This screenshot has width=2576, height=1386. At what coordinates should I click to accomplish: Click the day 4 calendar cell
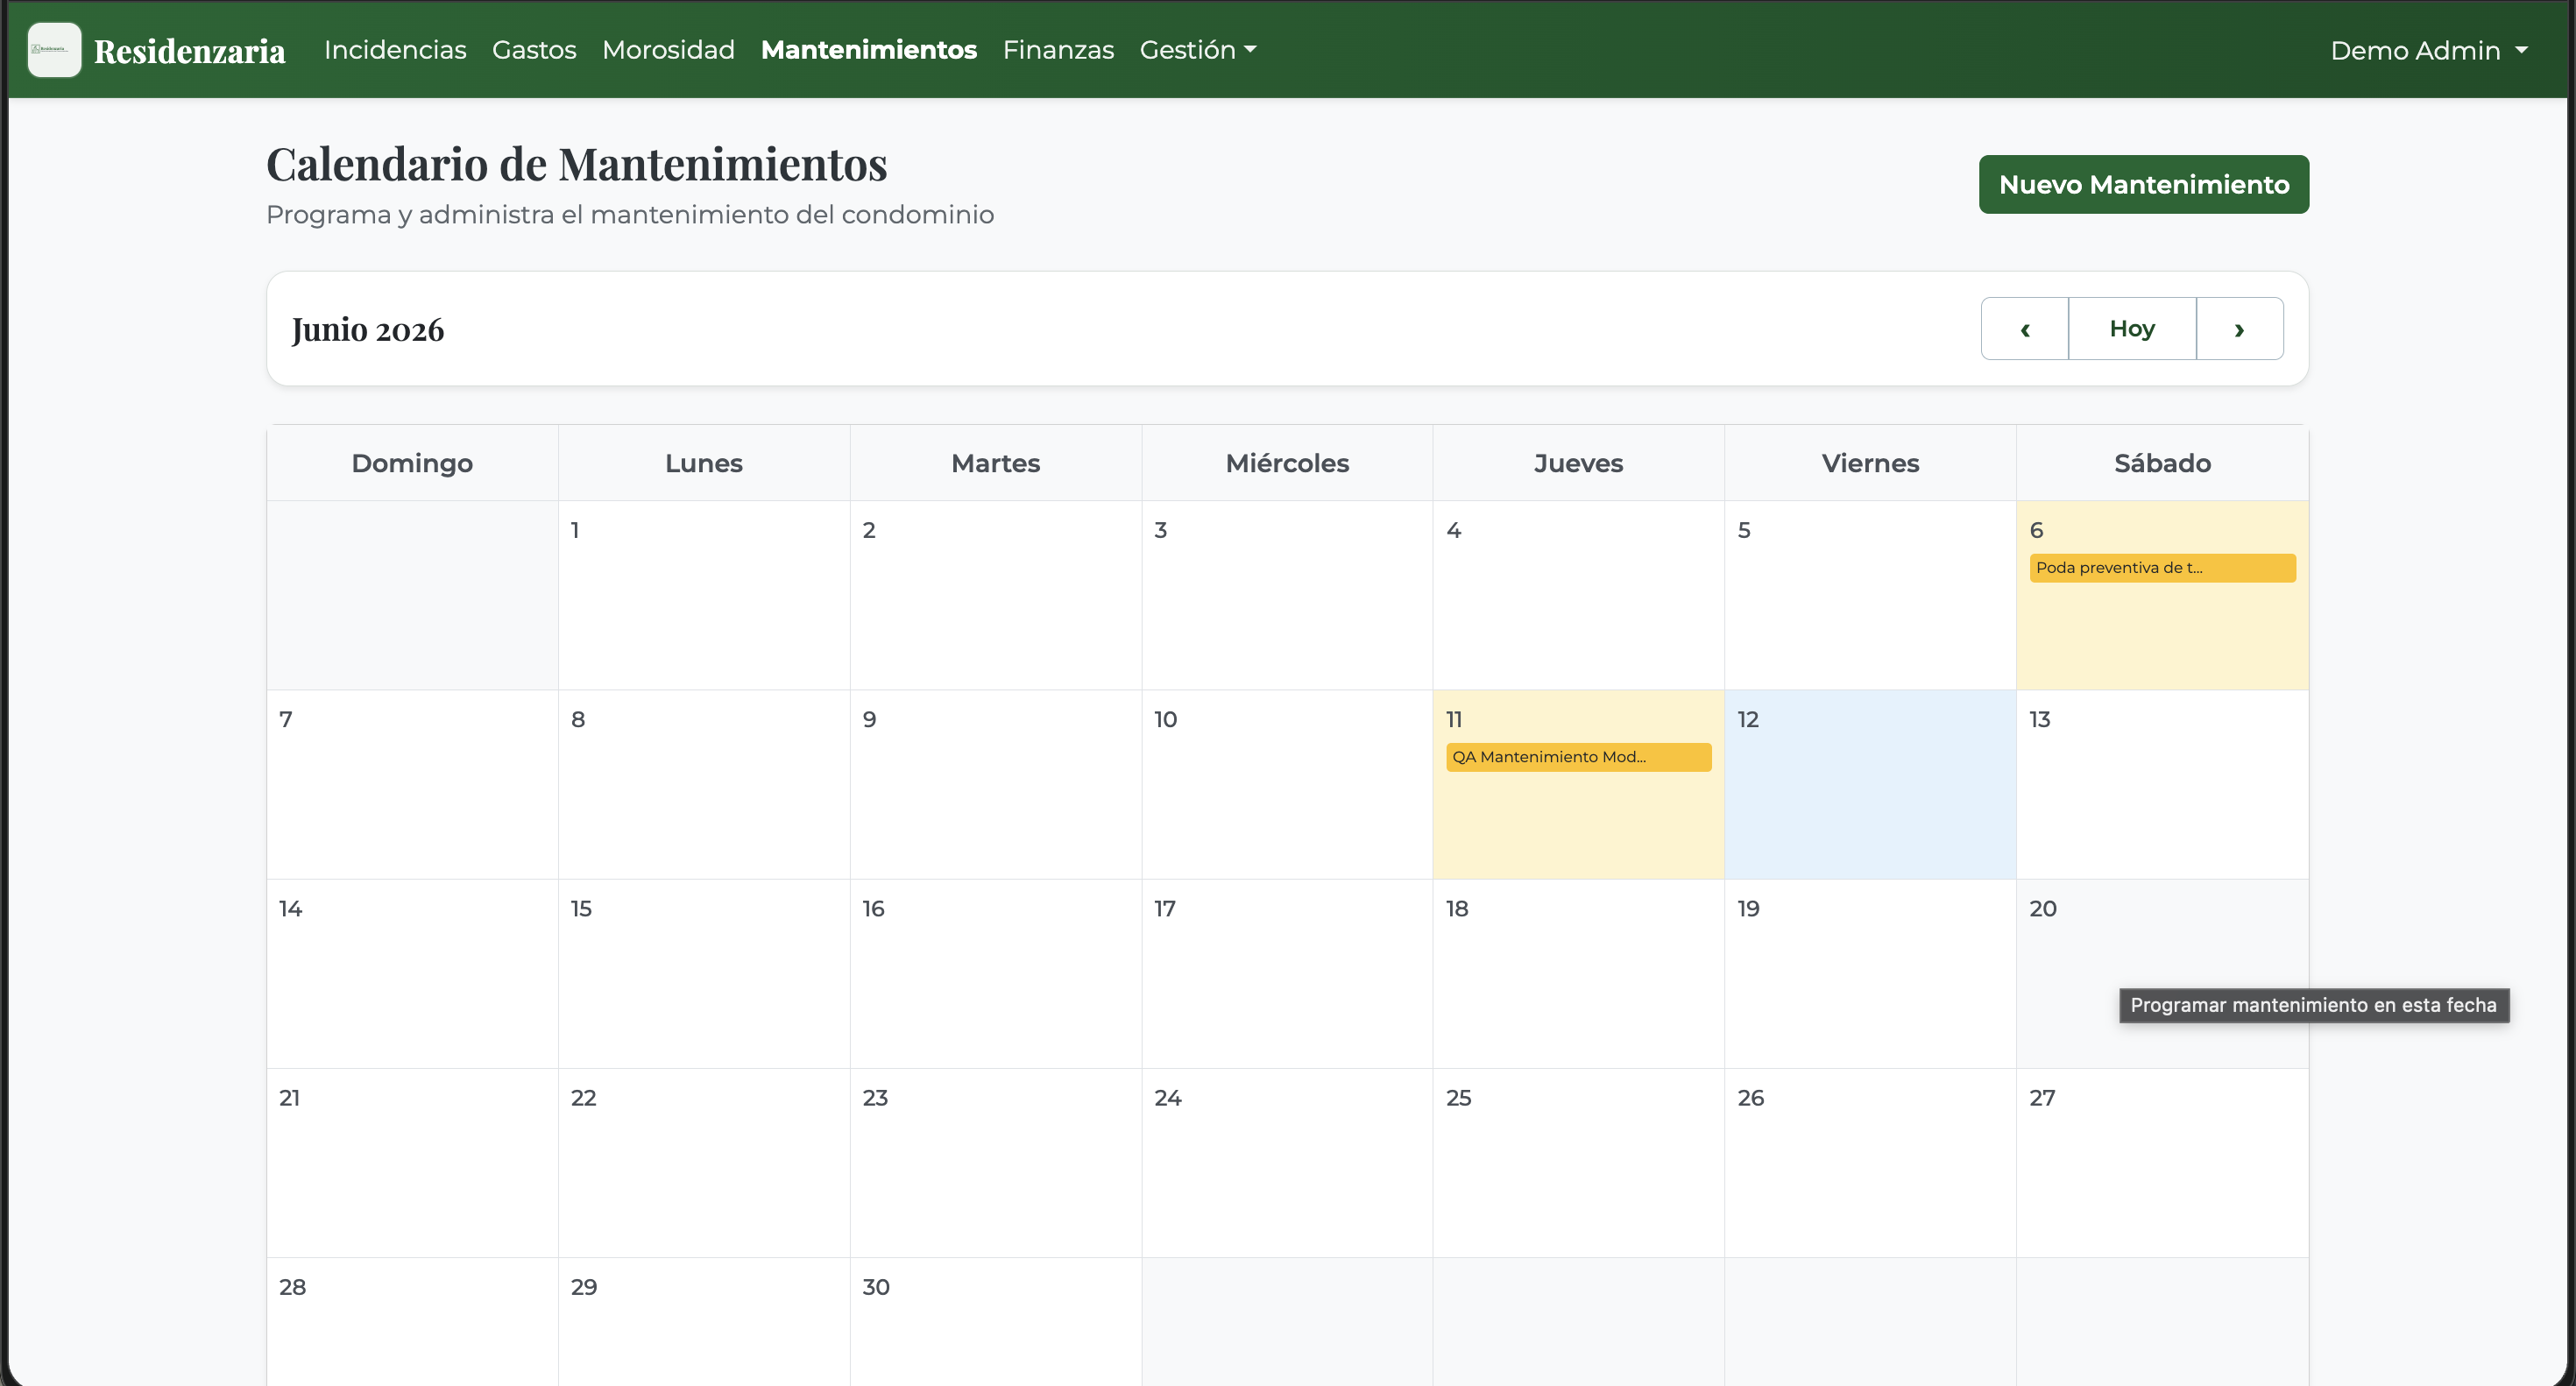(x=1578, y=595)
